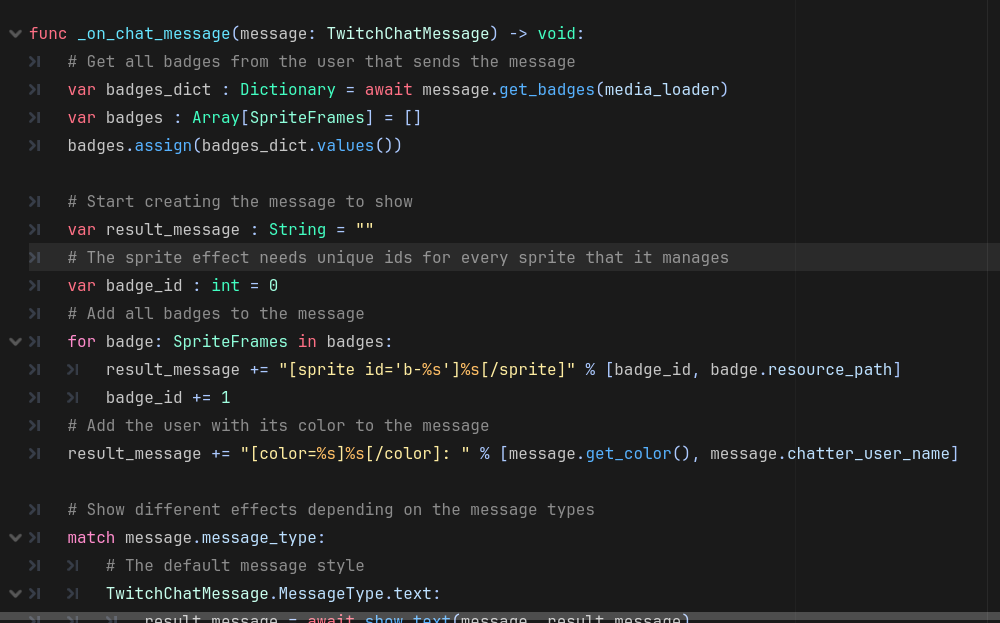Click the chatter_user_name property
Image resolution: width=1000 pixels, height=623 pixels.
click(868, 454)
